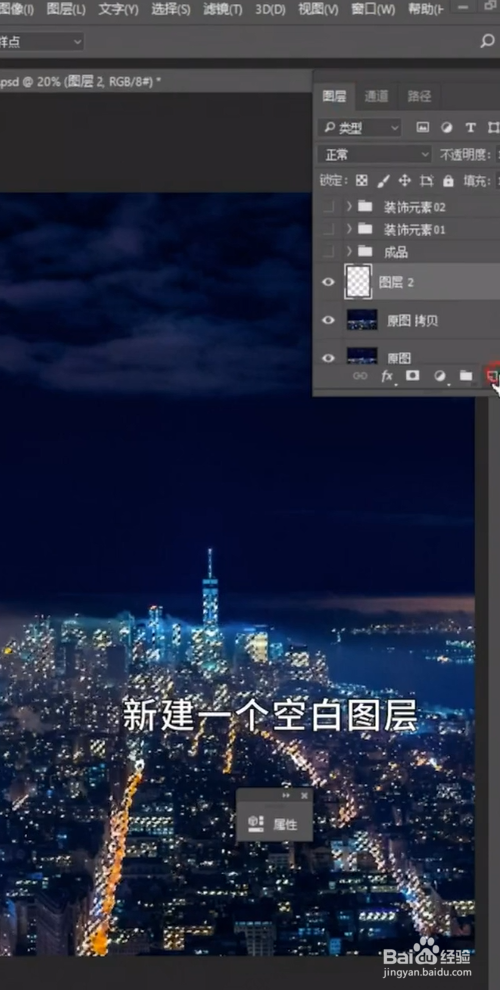Lock artboard nesting icon

(427, 181)
